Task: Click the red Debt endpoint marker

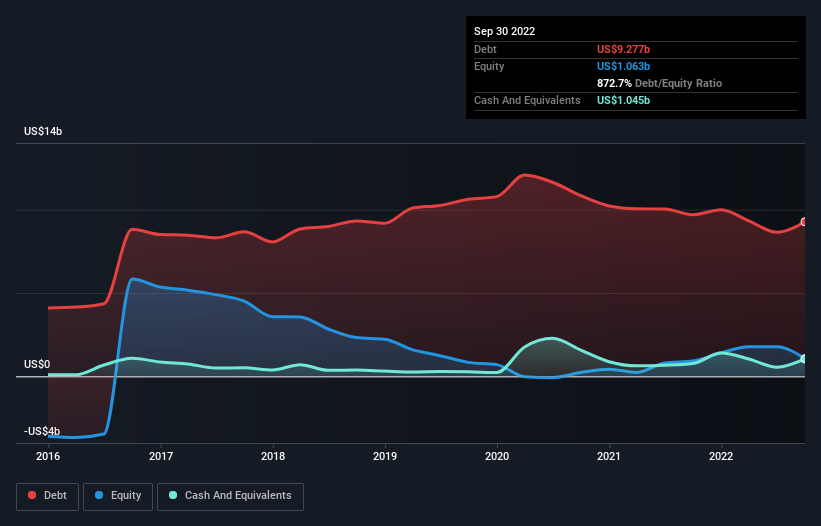Action: click(x=804, y=222)
